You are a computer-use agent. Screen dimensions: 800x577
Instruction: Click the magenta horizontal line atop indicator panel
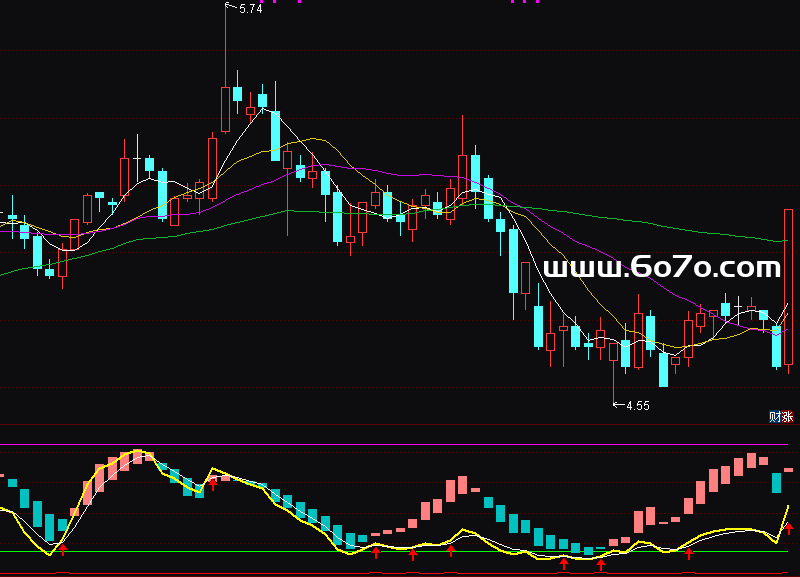(x=400, y=444)
